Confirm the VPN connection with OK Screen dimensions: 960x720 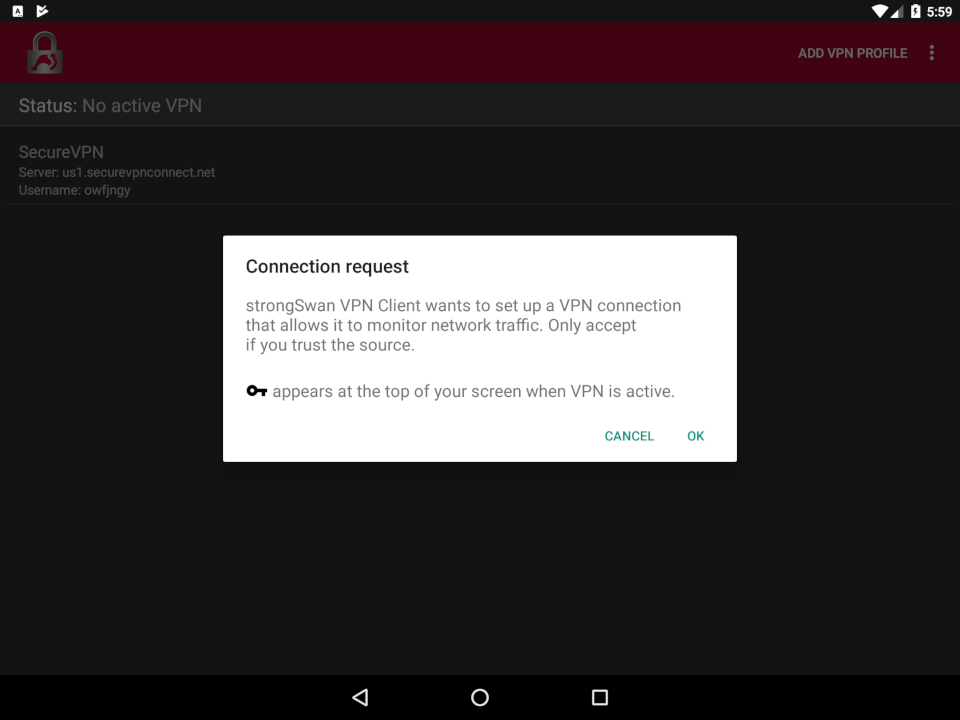click(695, 436)
